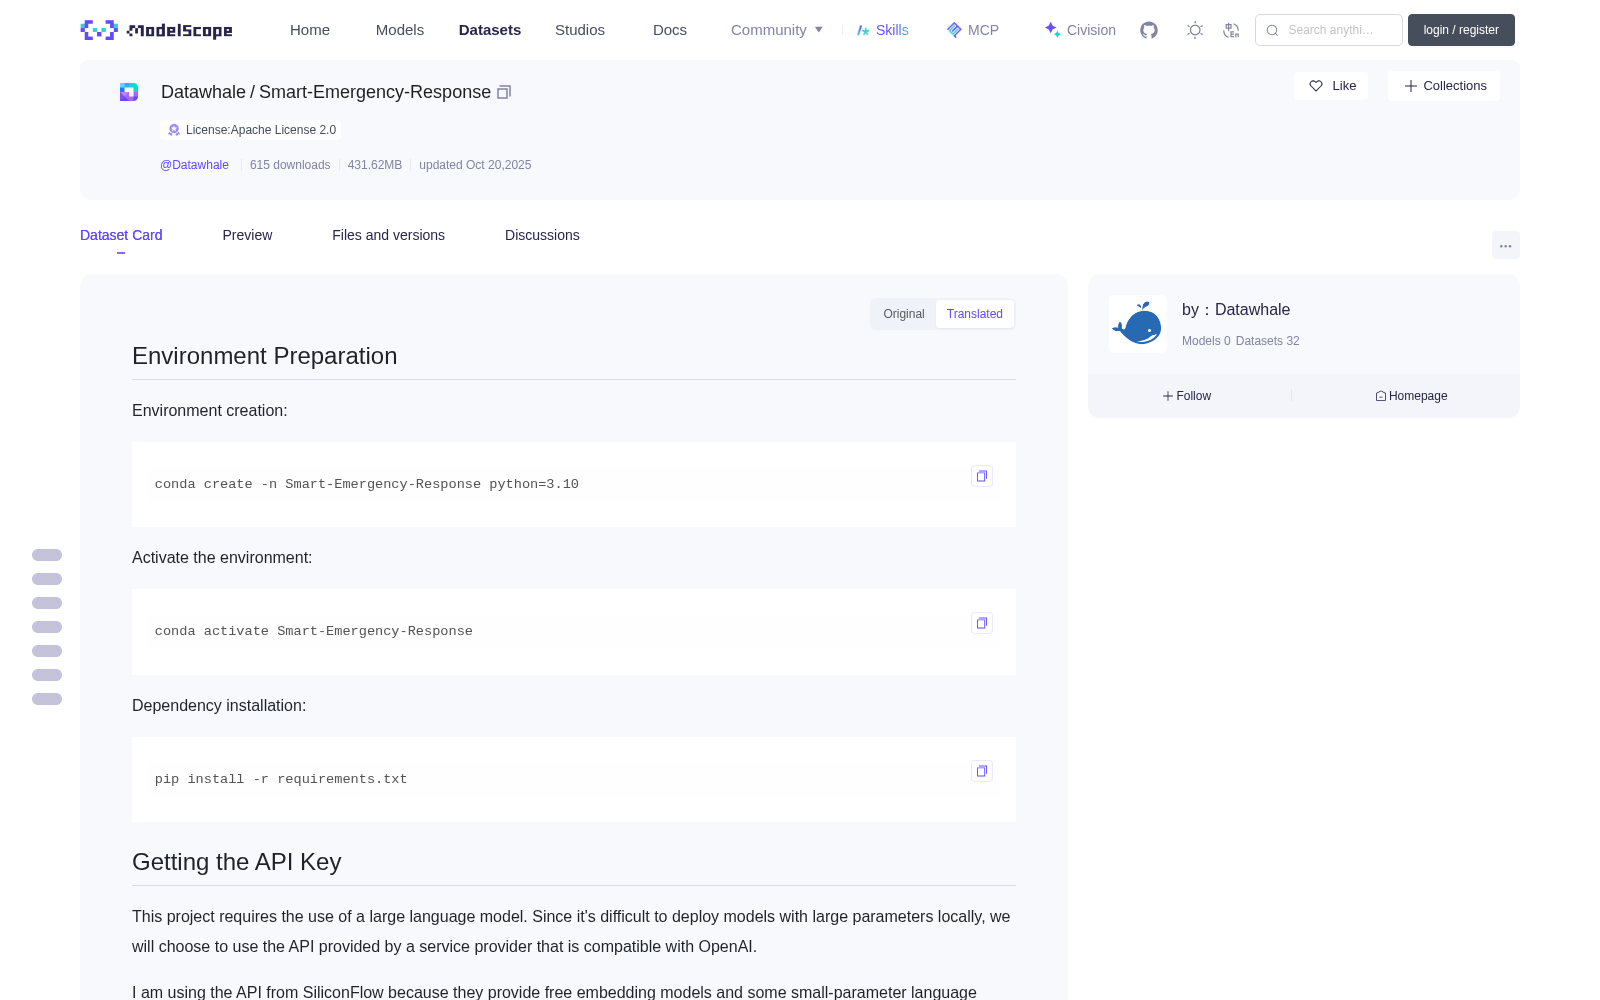
Task: Go to the Home page
Action: point(310,30)
